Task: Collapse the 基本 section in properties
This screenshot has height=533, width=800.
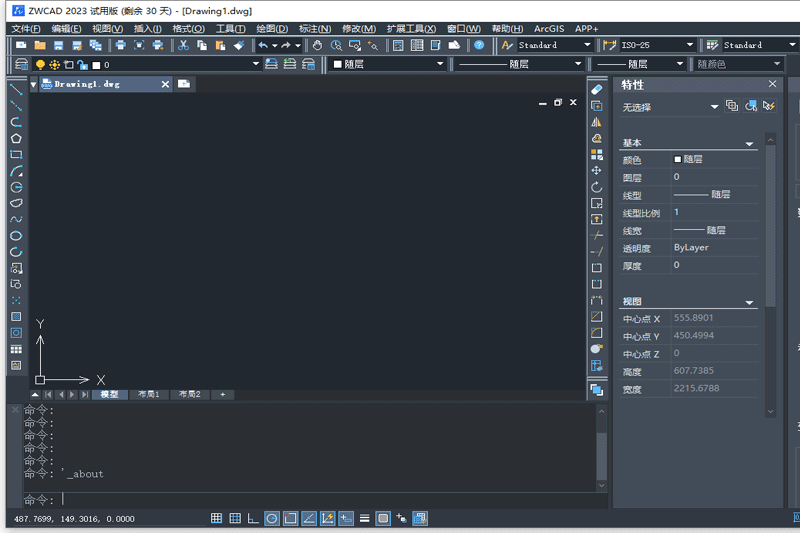Action: coord(749,144)
